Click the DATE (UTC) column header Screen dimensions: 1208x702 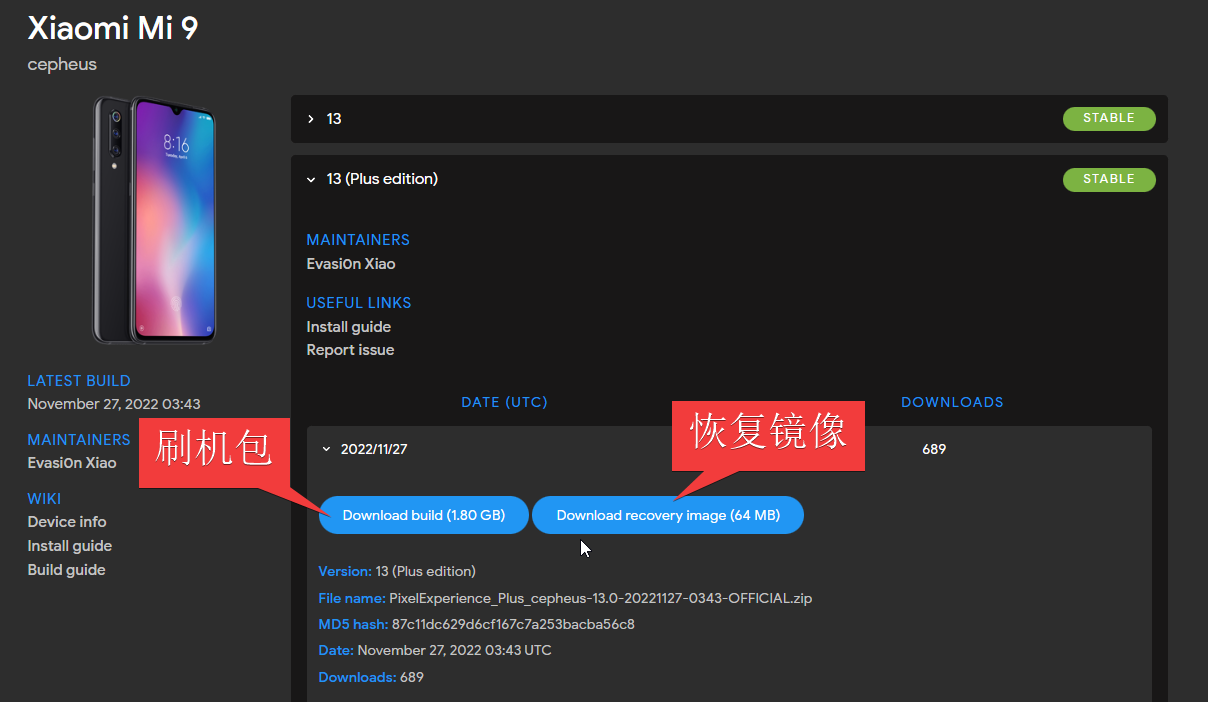click(x=504, y=402)
